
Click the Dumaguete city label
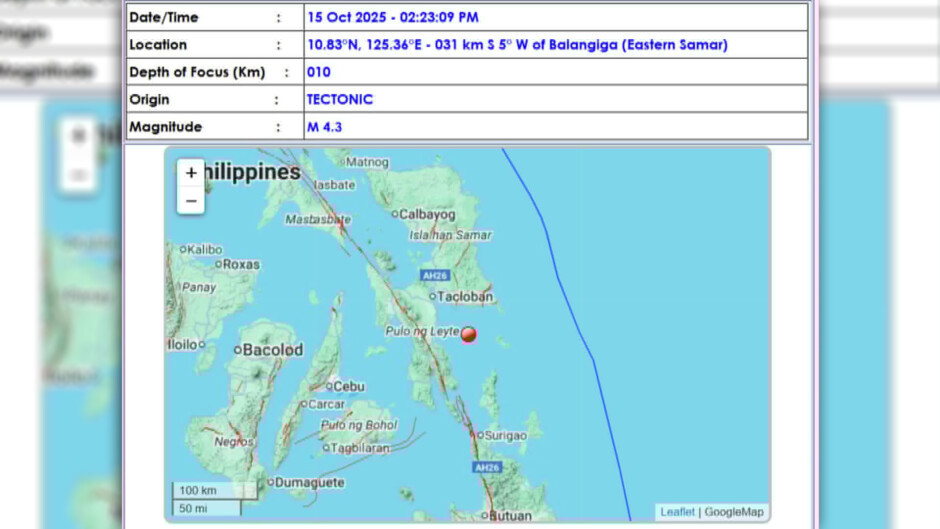pyautogui.click(x=311, y=482)
